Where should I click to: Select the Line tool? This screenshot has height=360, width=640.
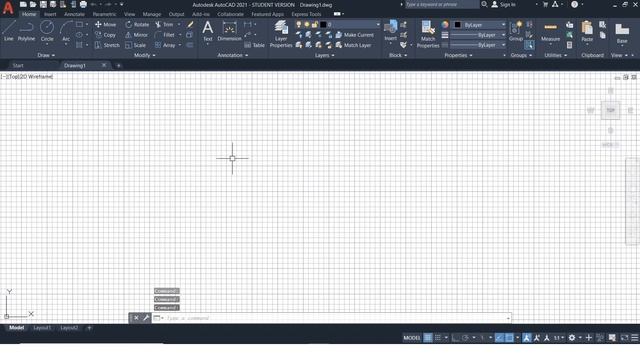click(x=9, y=31)
